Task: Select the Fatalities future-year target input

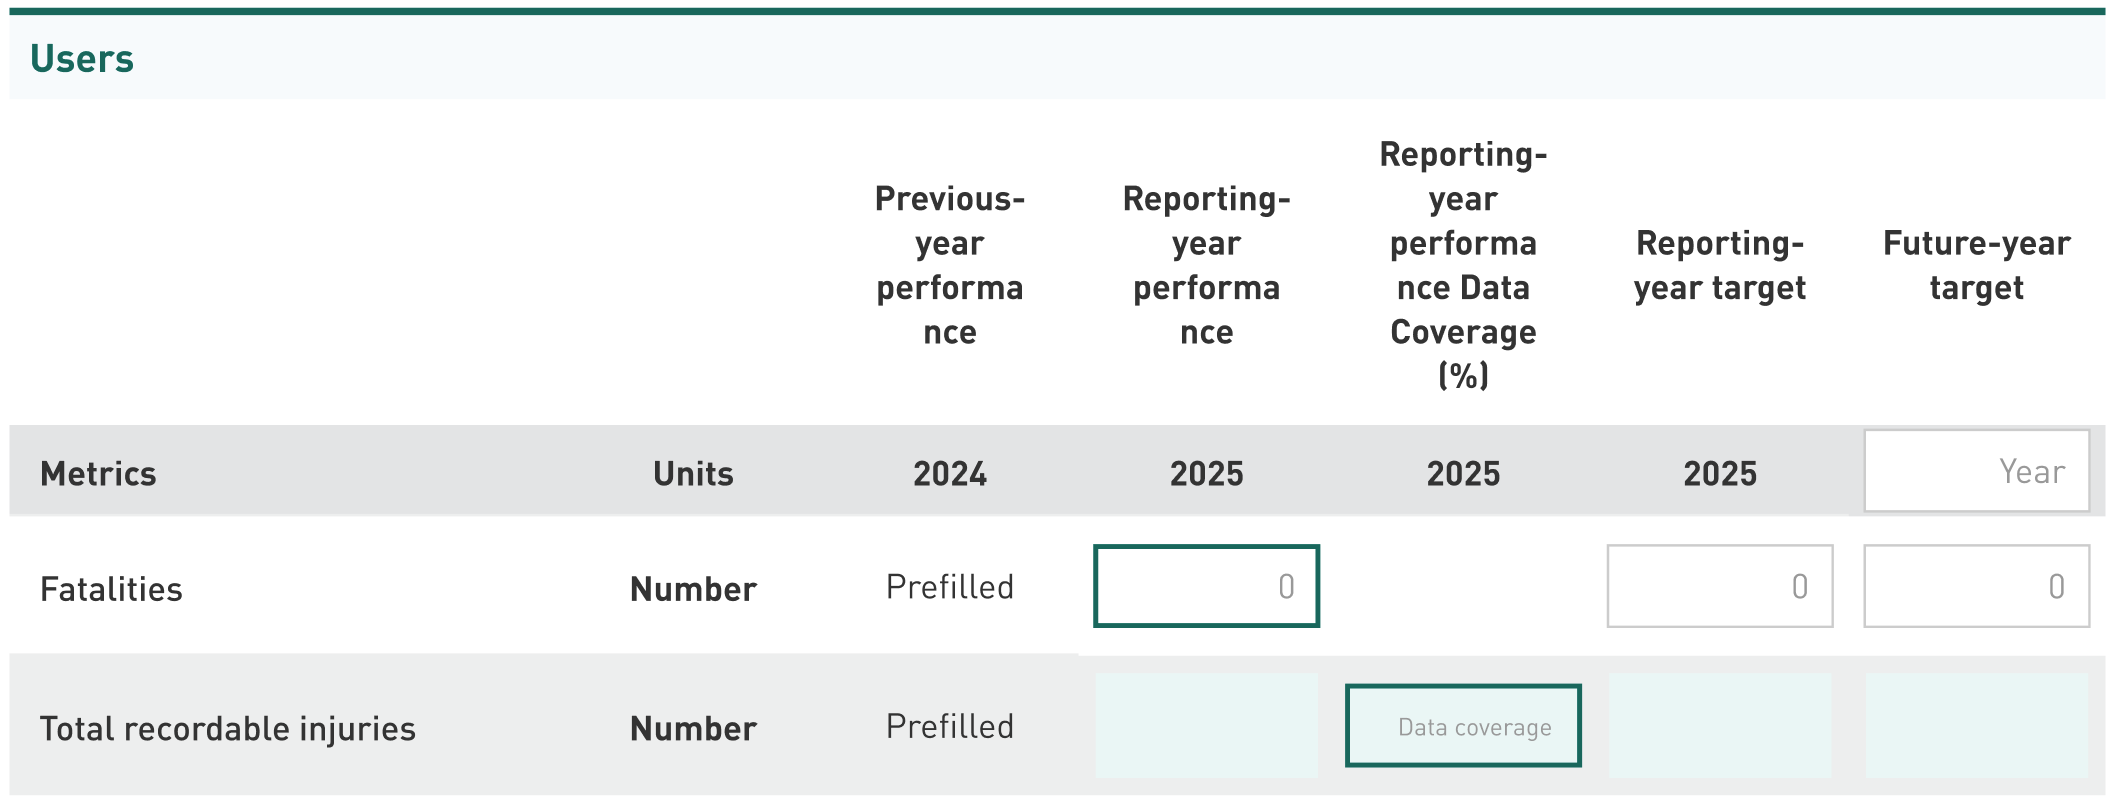Action: (1976, 586)
